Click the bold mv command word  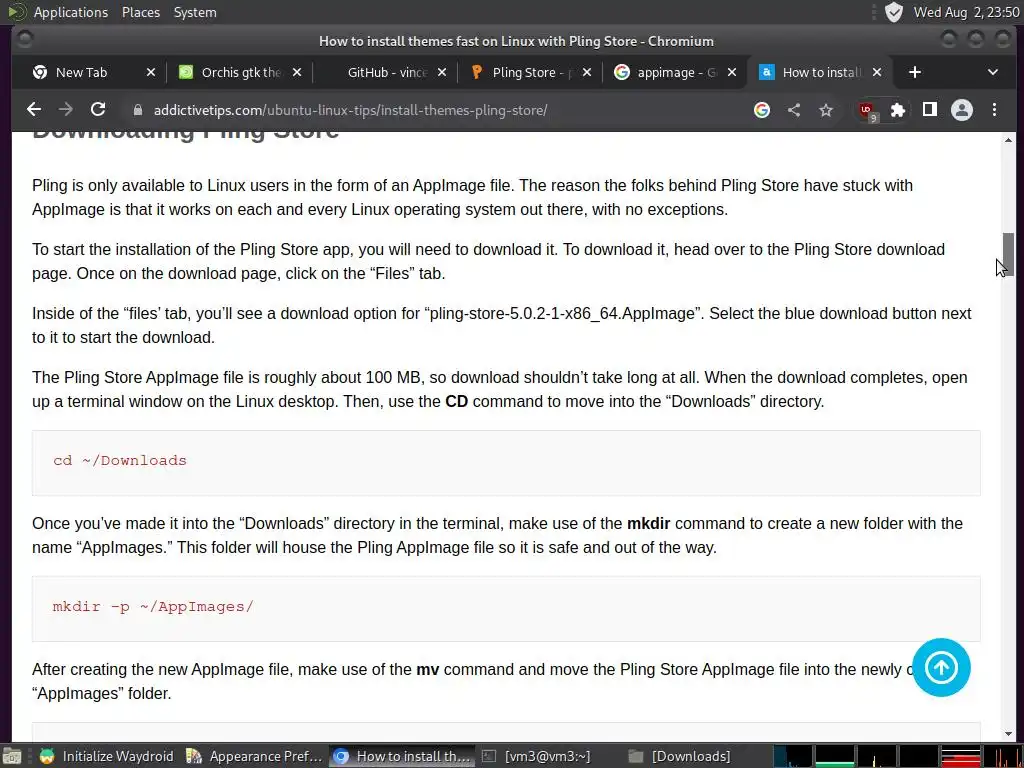(428, 670)
